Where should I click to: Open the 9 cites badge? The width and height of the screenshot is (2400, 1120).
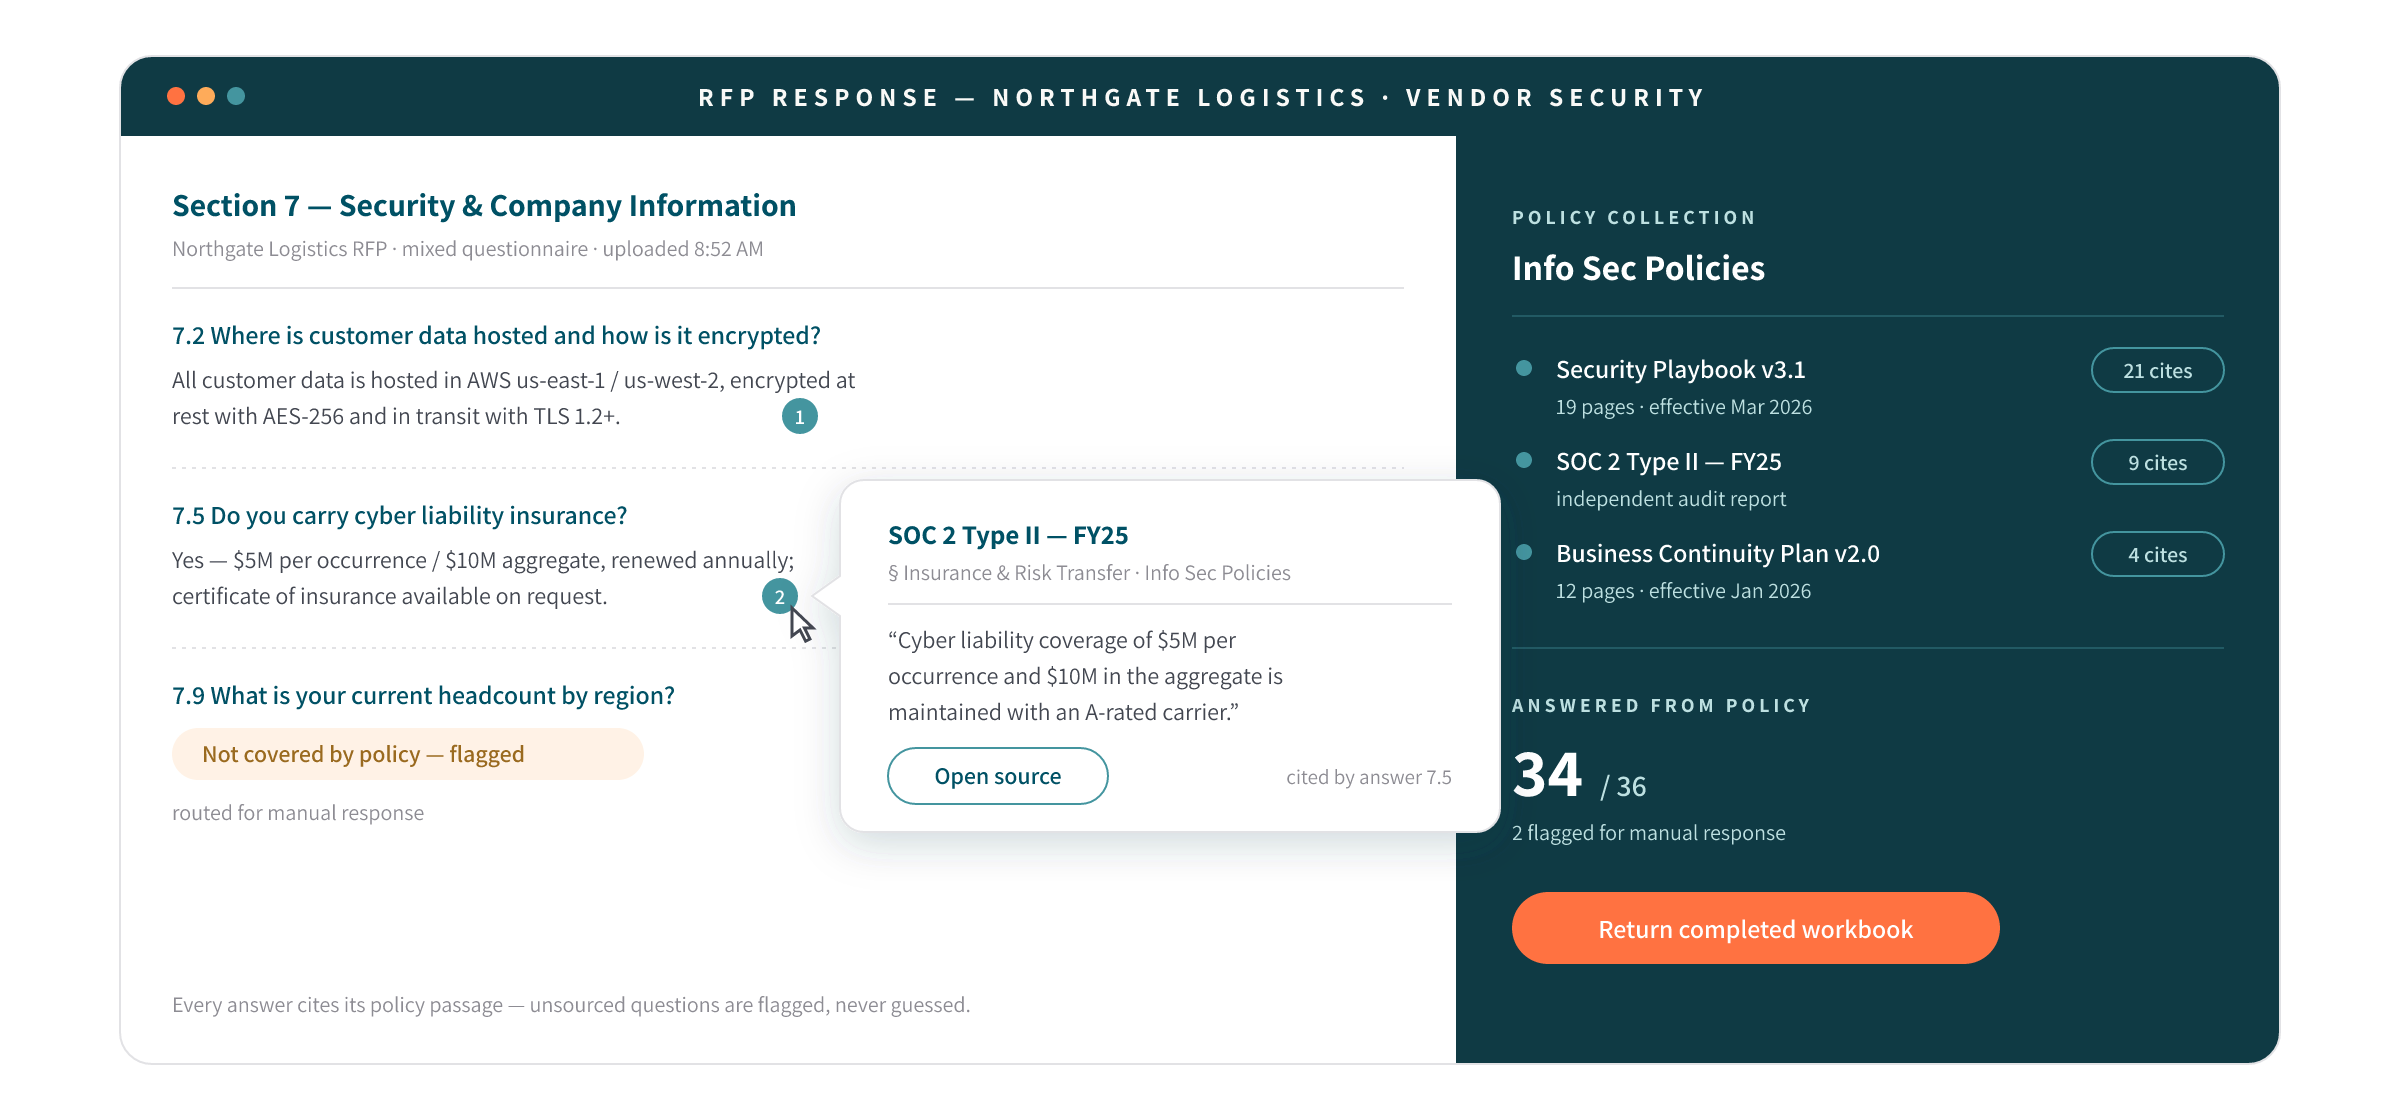coord(2158,462)
